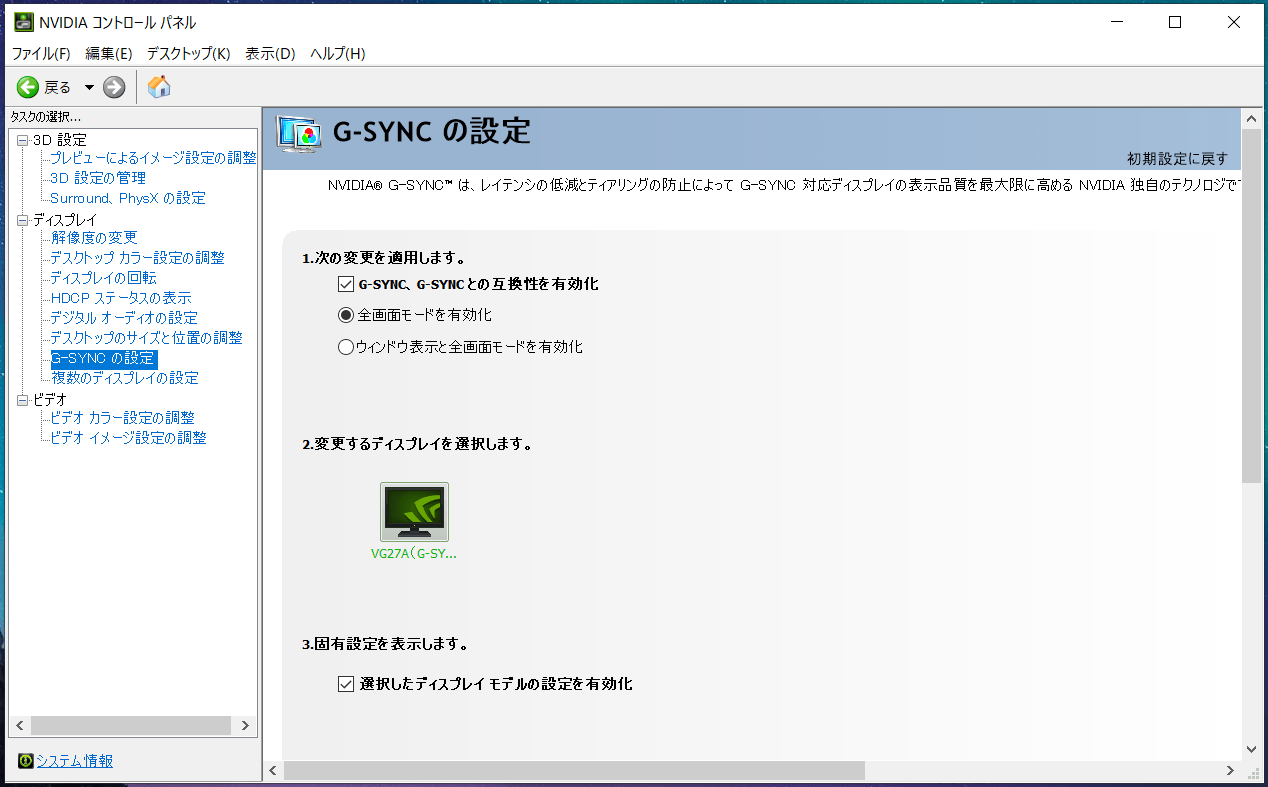Open ビデオ イメージ設定の調整
The image size is (1268, 787).
tap(128, 438)
